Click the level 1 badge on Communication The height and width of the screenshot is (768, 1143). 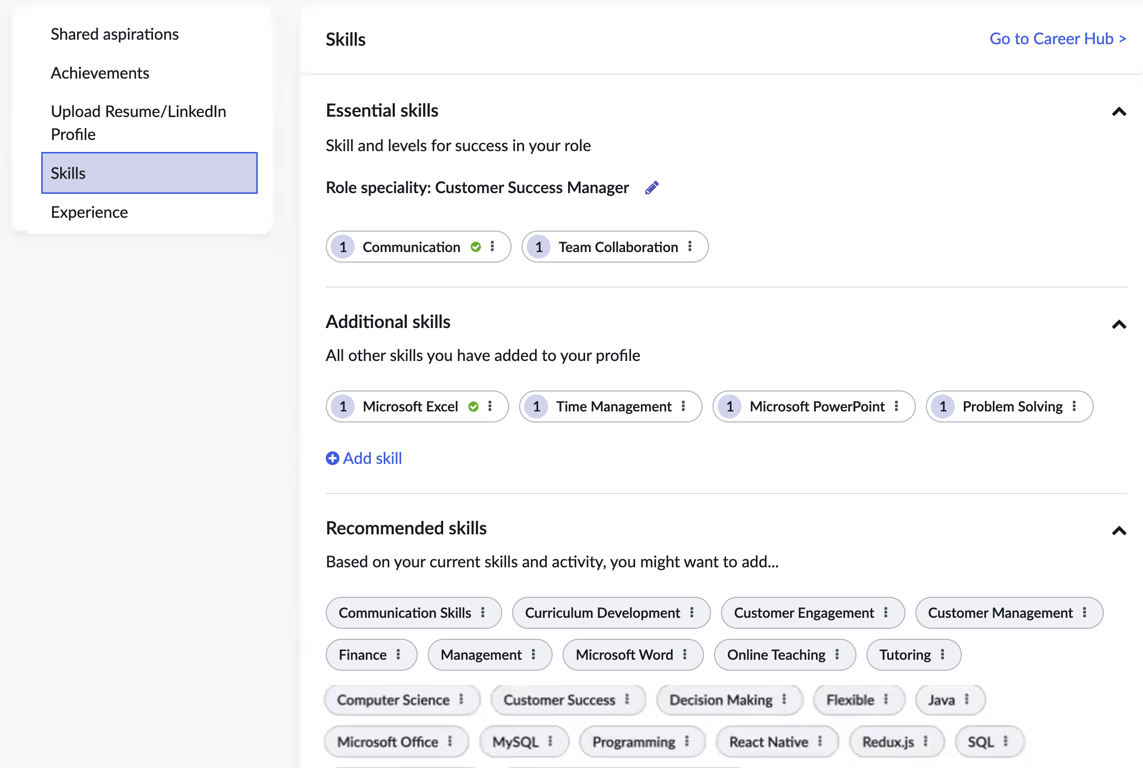click(x=343, y=247)
